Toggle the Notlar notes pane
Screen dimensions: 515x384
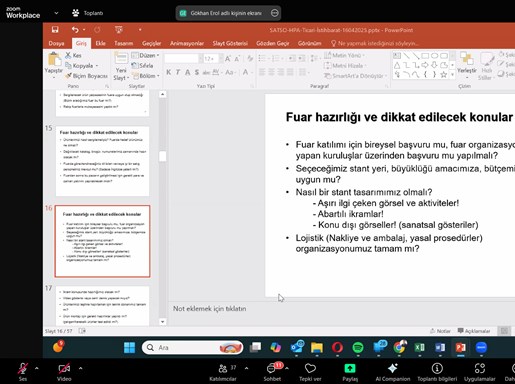tap(440, 331)
